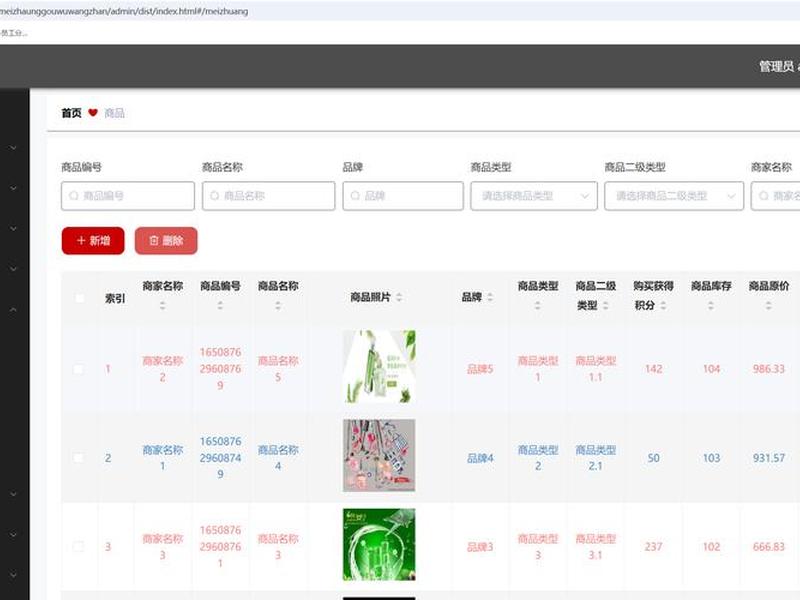Focus the 商品编号 search field

coord(128,196)
